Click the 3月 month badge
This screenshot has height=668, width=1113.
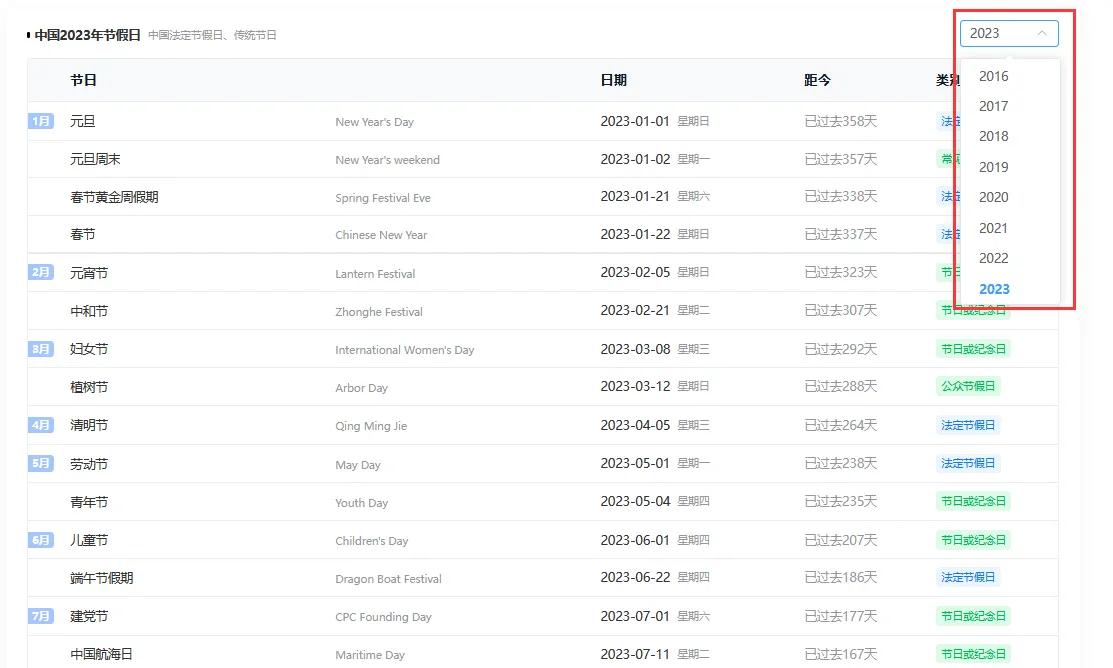pos(40,349)
